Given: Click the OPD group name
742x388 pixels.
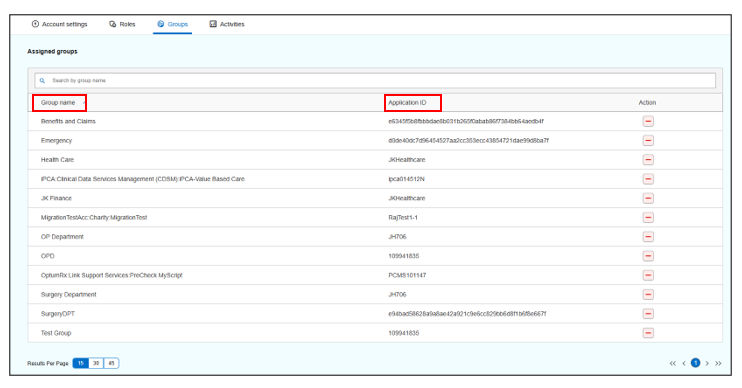Looking at the screenshot, I should [x=48, y=256].
